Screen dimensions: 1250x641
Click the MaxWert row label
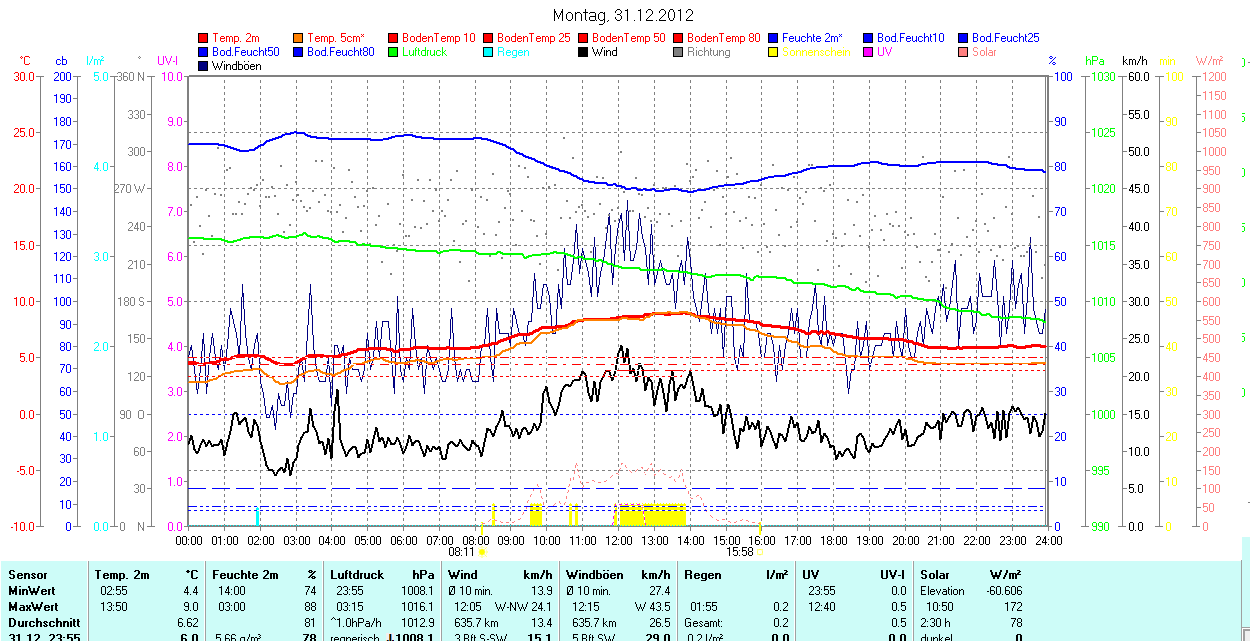point(33,607)
